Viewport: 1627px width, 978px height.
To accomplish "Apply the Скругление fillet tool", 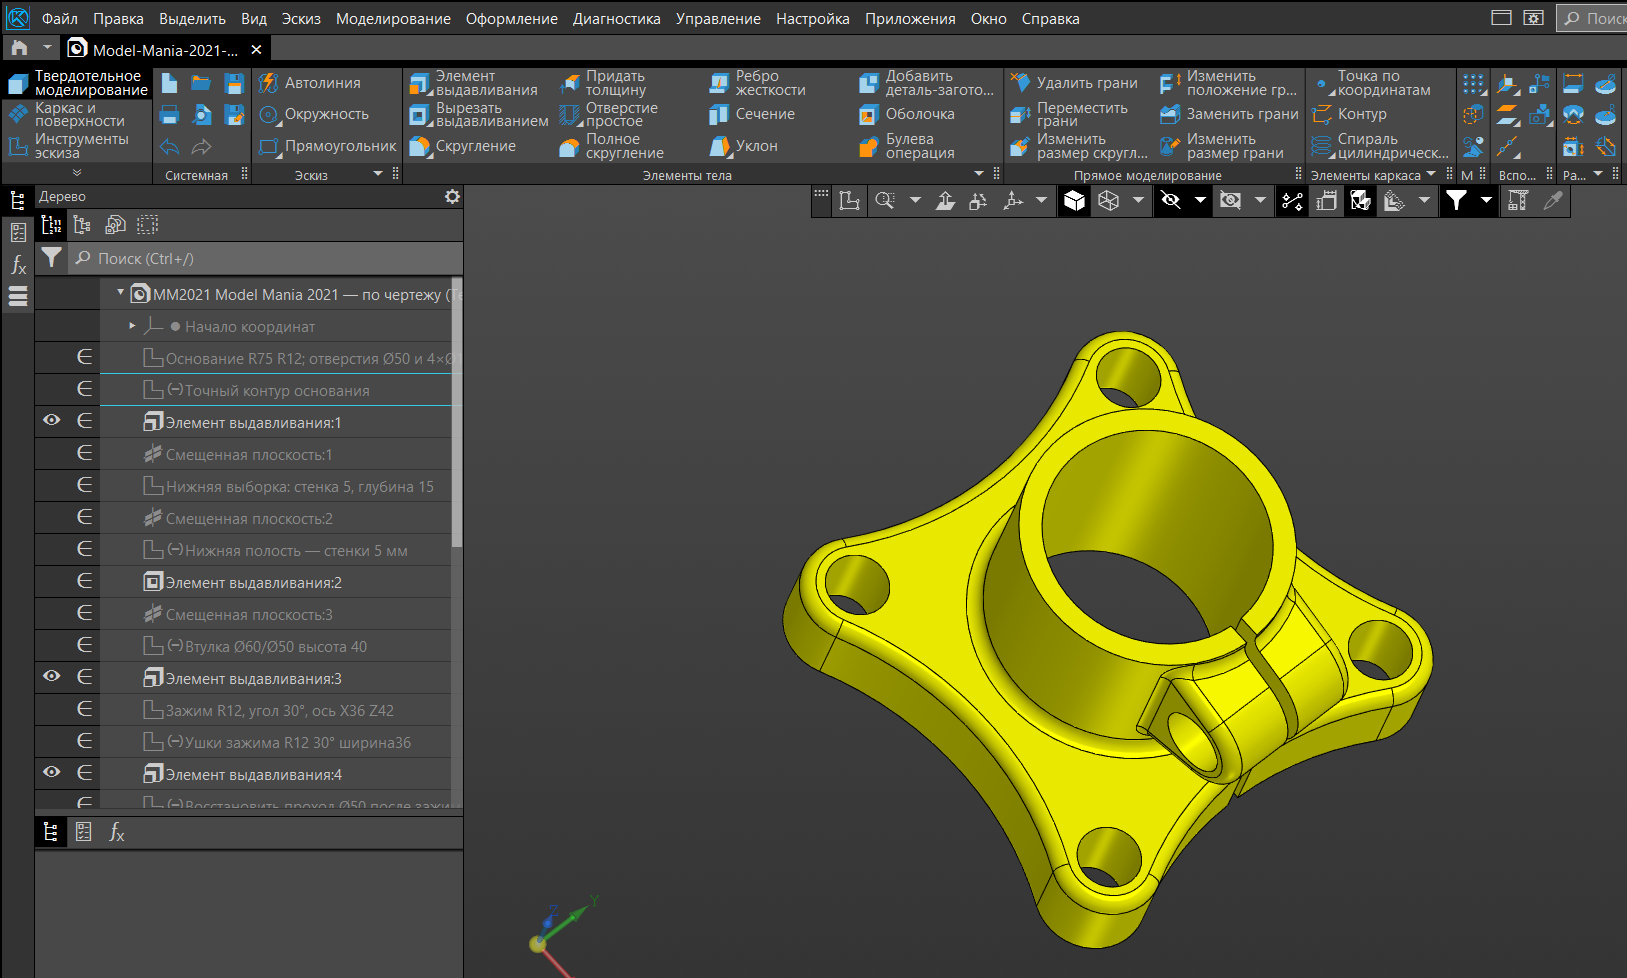I will pos(463,146).
